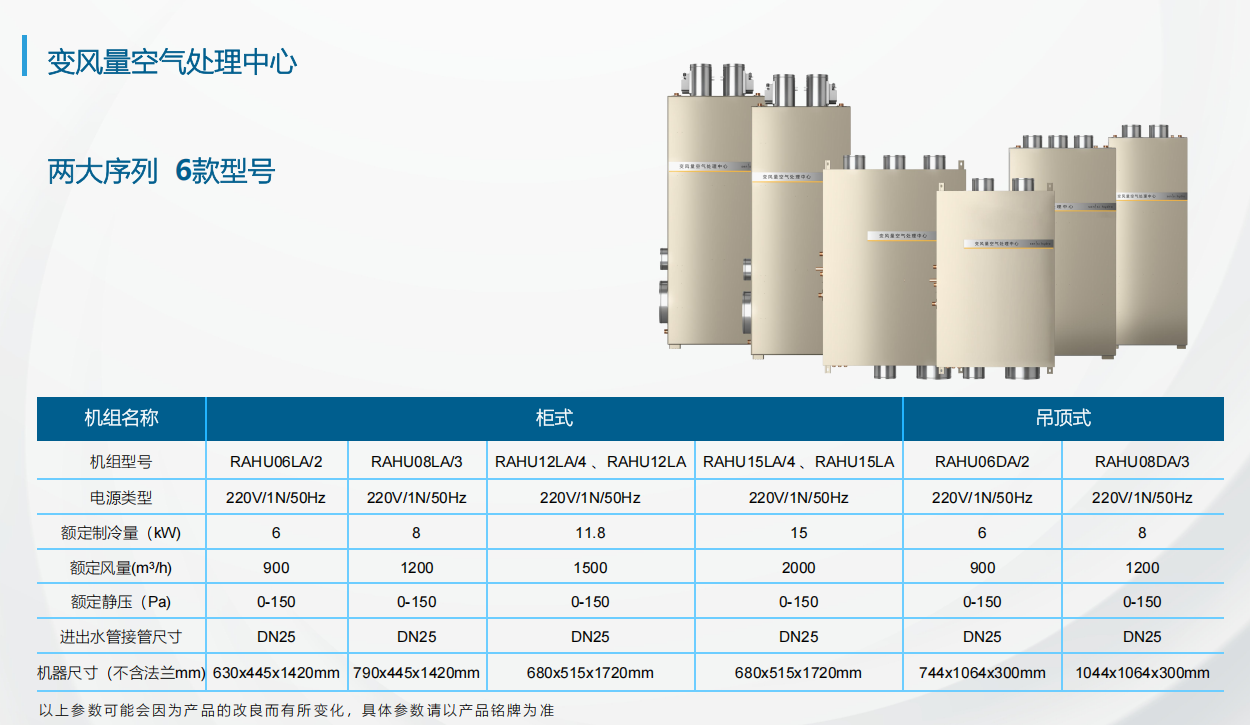Select the 柜式 column group header

(554, 418)
